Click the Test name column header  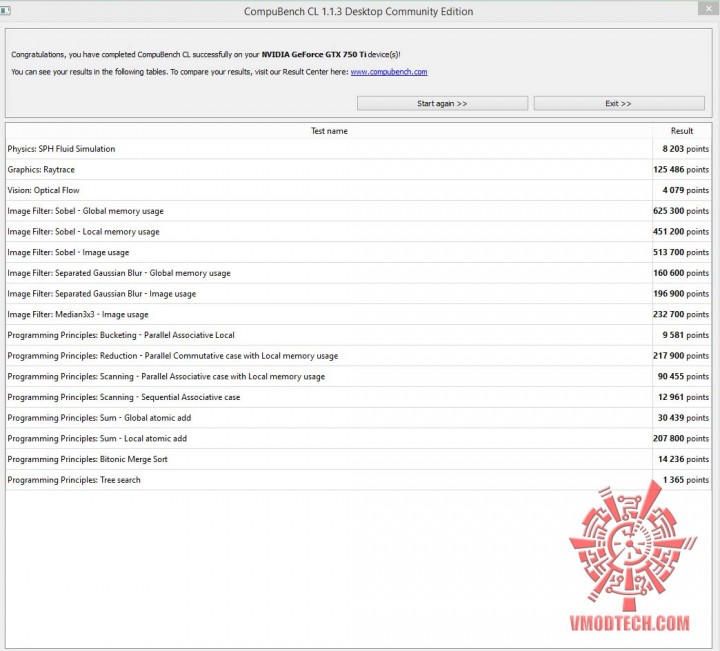[x=329, y=131]
